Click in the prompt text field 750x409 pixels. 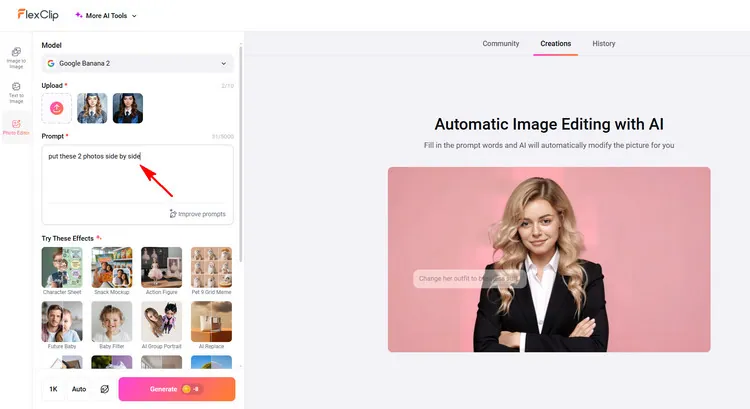(137, 175)
